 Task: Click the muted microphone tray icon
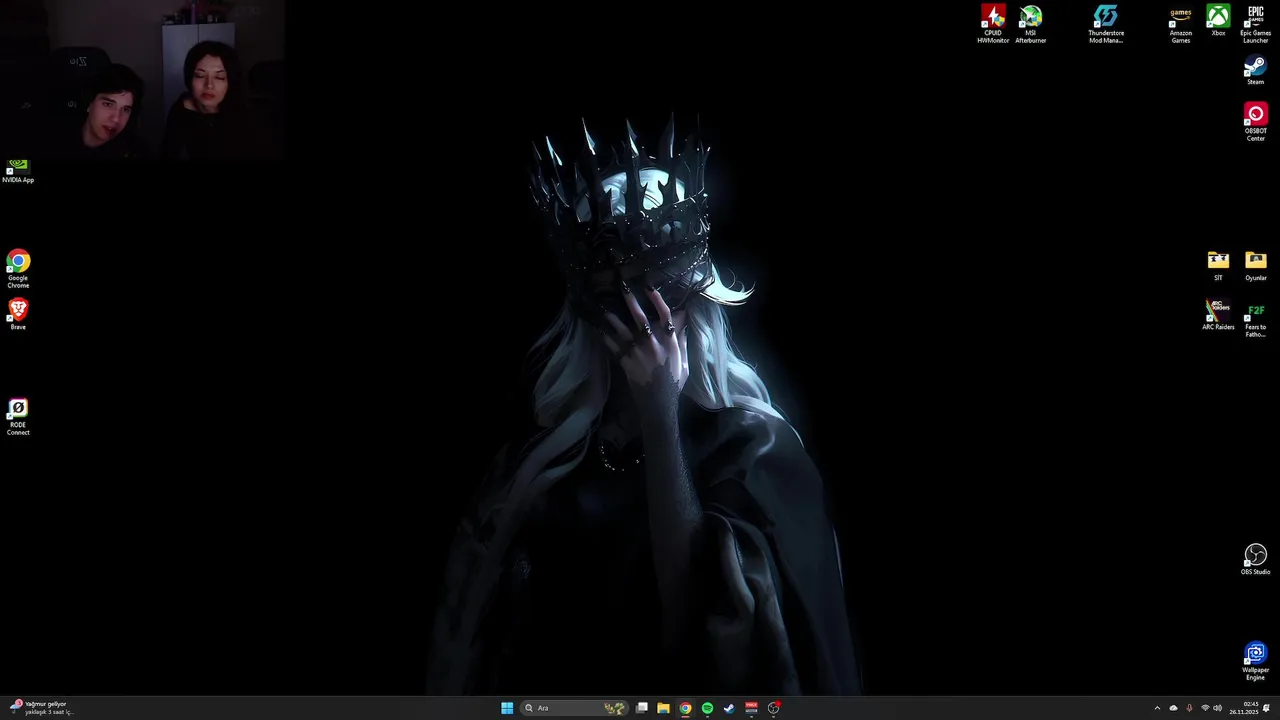pos(1189,708)
